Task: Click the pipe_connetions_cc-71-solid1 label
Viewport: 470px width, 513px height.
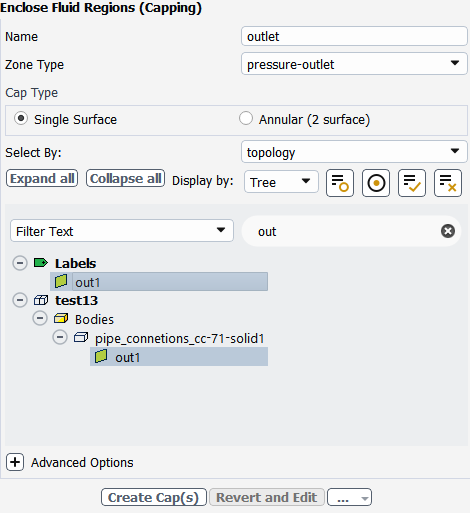Action: point(180,338)
